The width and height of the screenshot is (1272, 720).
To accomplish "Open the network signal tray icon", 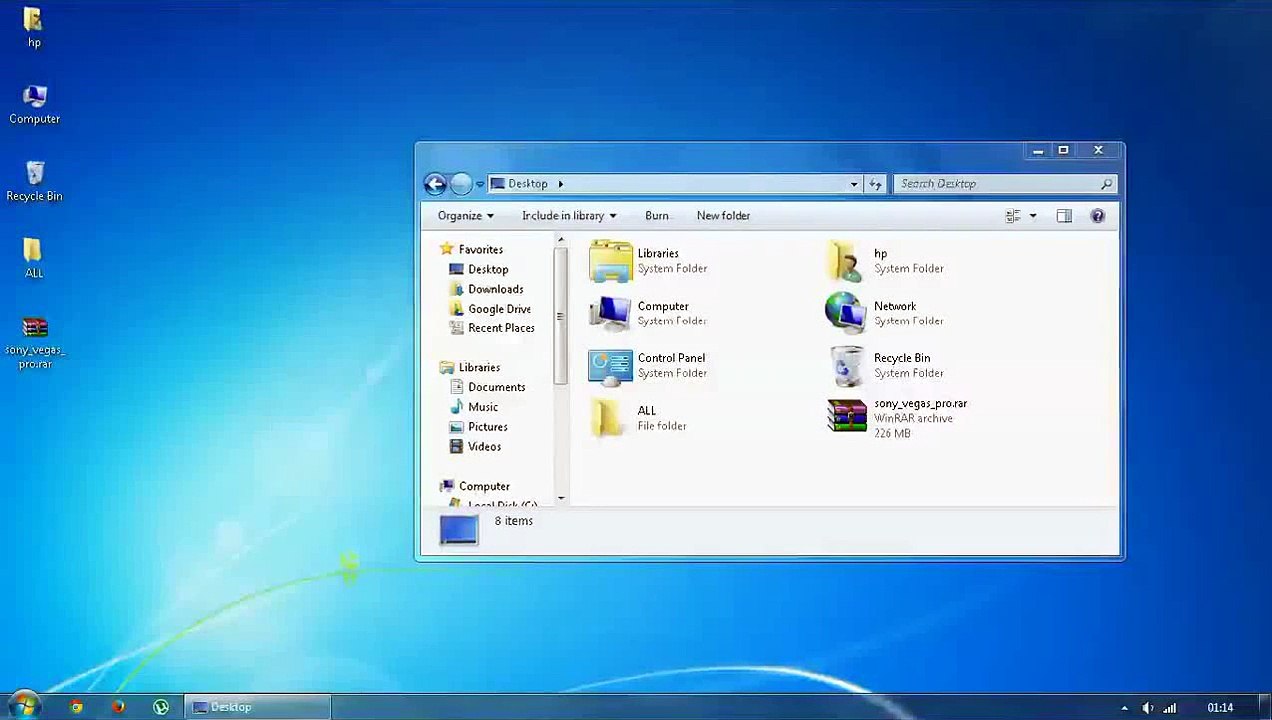I will (1169, 708).
